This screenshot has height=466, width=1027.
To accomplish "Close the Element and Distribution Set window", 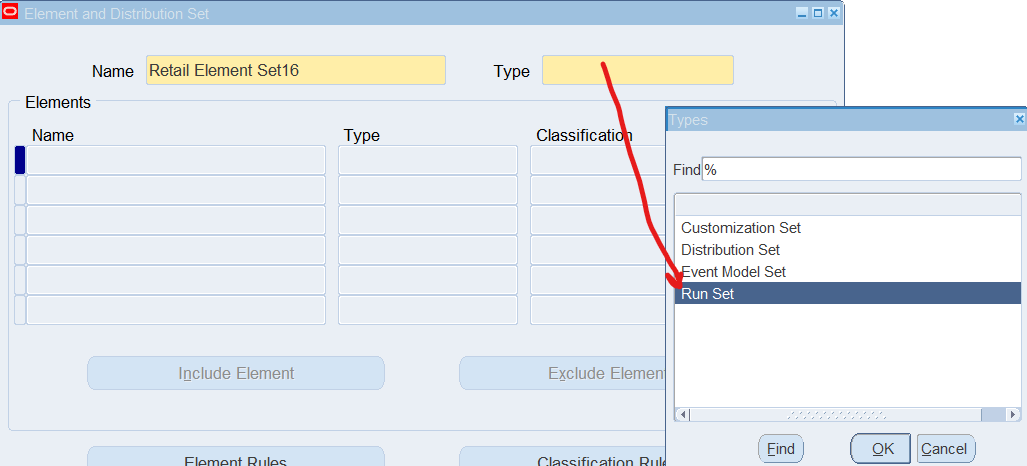I will 832,13.
